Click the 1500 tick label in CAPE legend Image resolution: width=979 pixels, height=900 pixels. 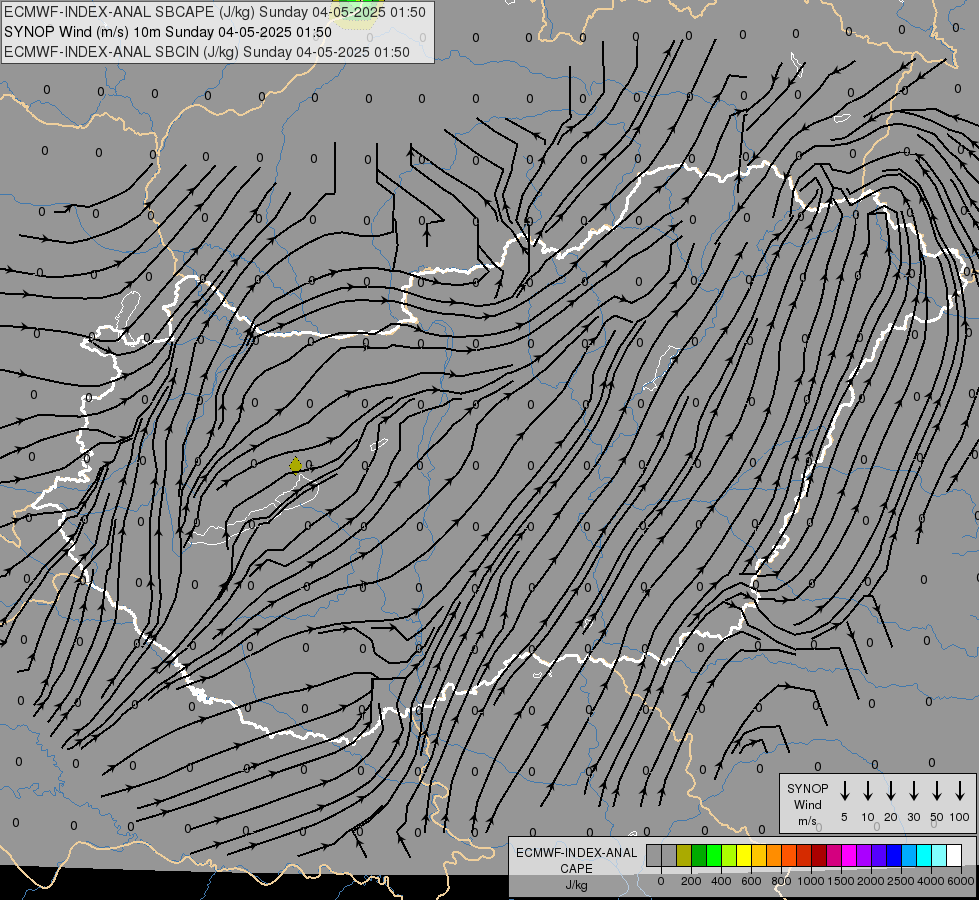841,881
